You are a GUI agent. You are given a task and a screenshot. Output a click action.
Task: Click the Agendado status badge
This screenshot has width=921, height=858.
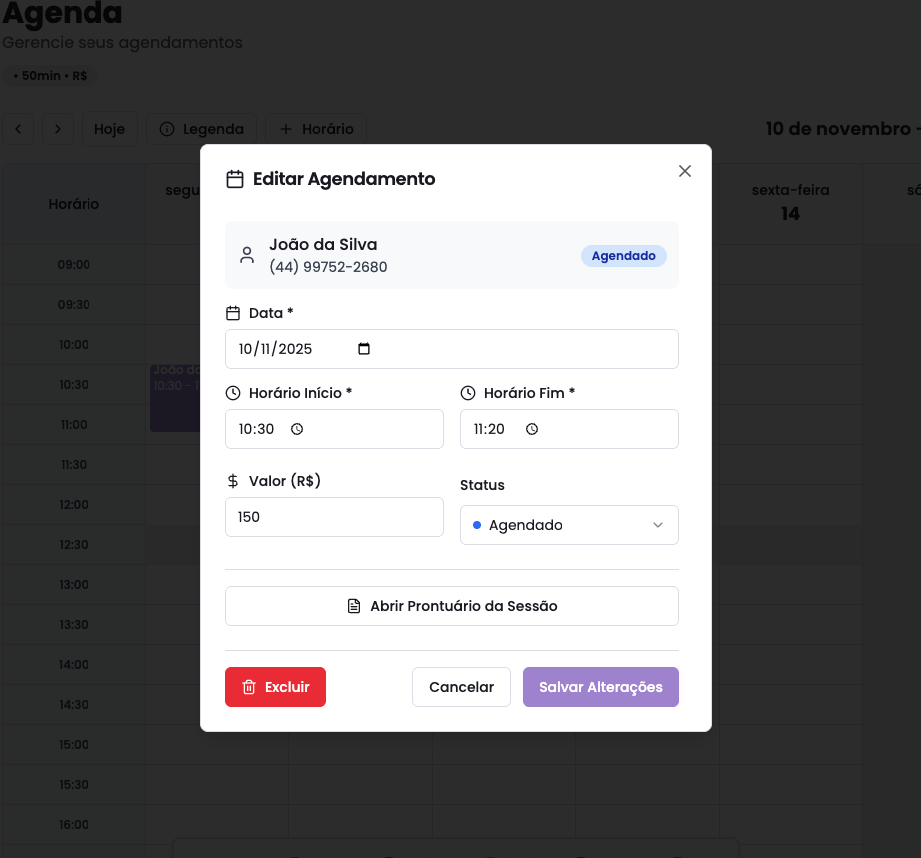(624, 256)
